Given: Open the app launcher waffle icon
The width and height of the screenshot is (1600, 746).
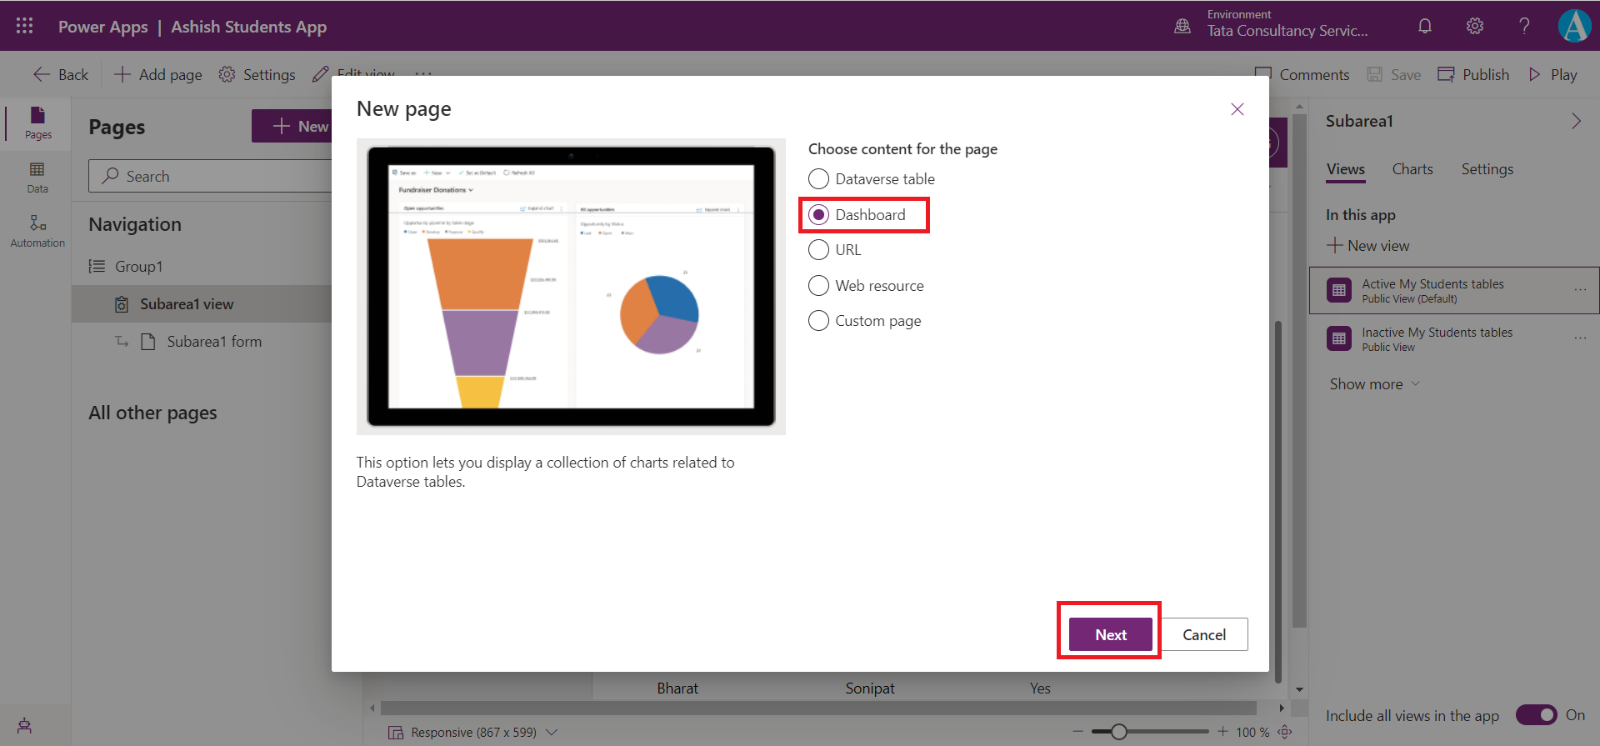Looking at the screenshot, I should click(25, 26).
